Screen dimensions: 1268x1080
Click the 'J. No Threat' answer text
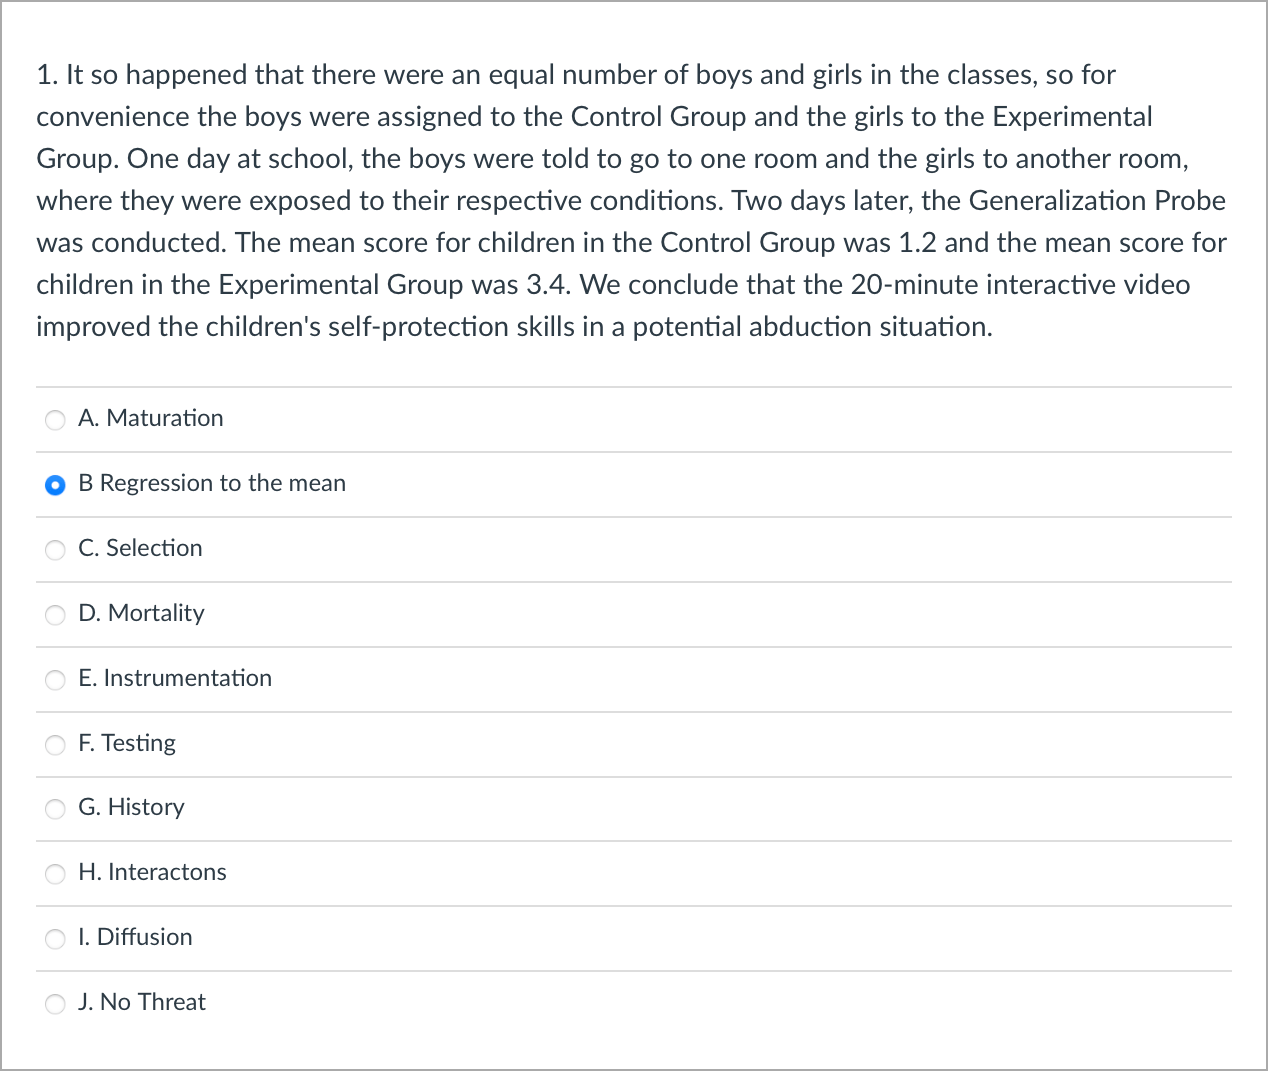(x=142, y=1002)
